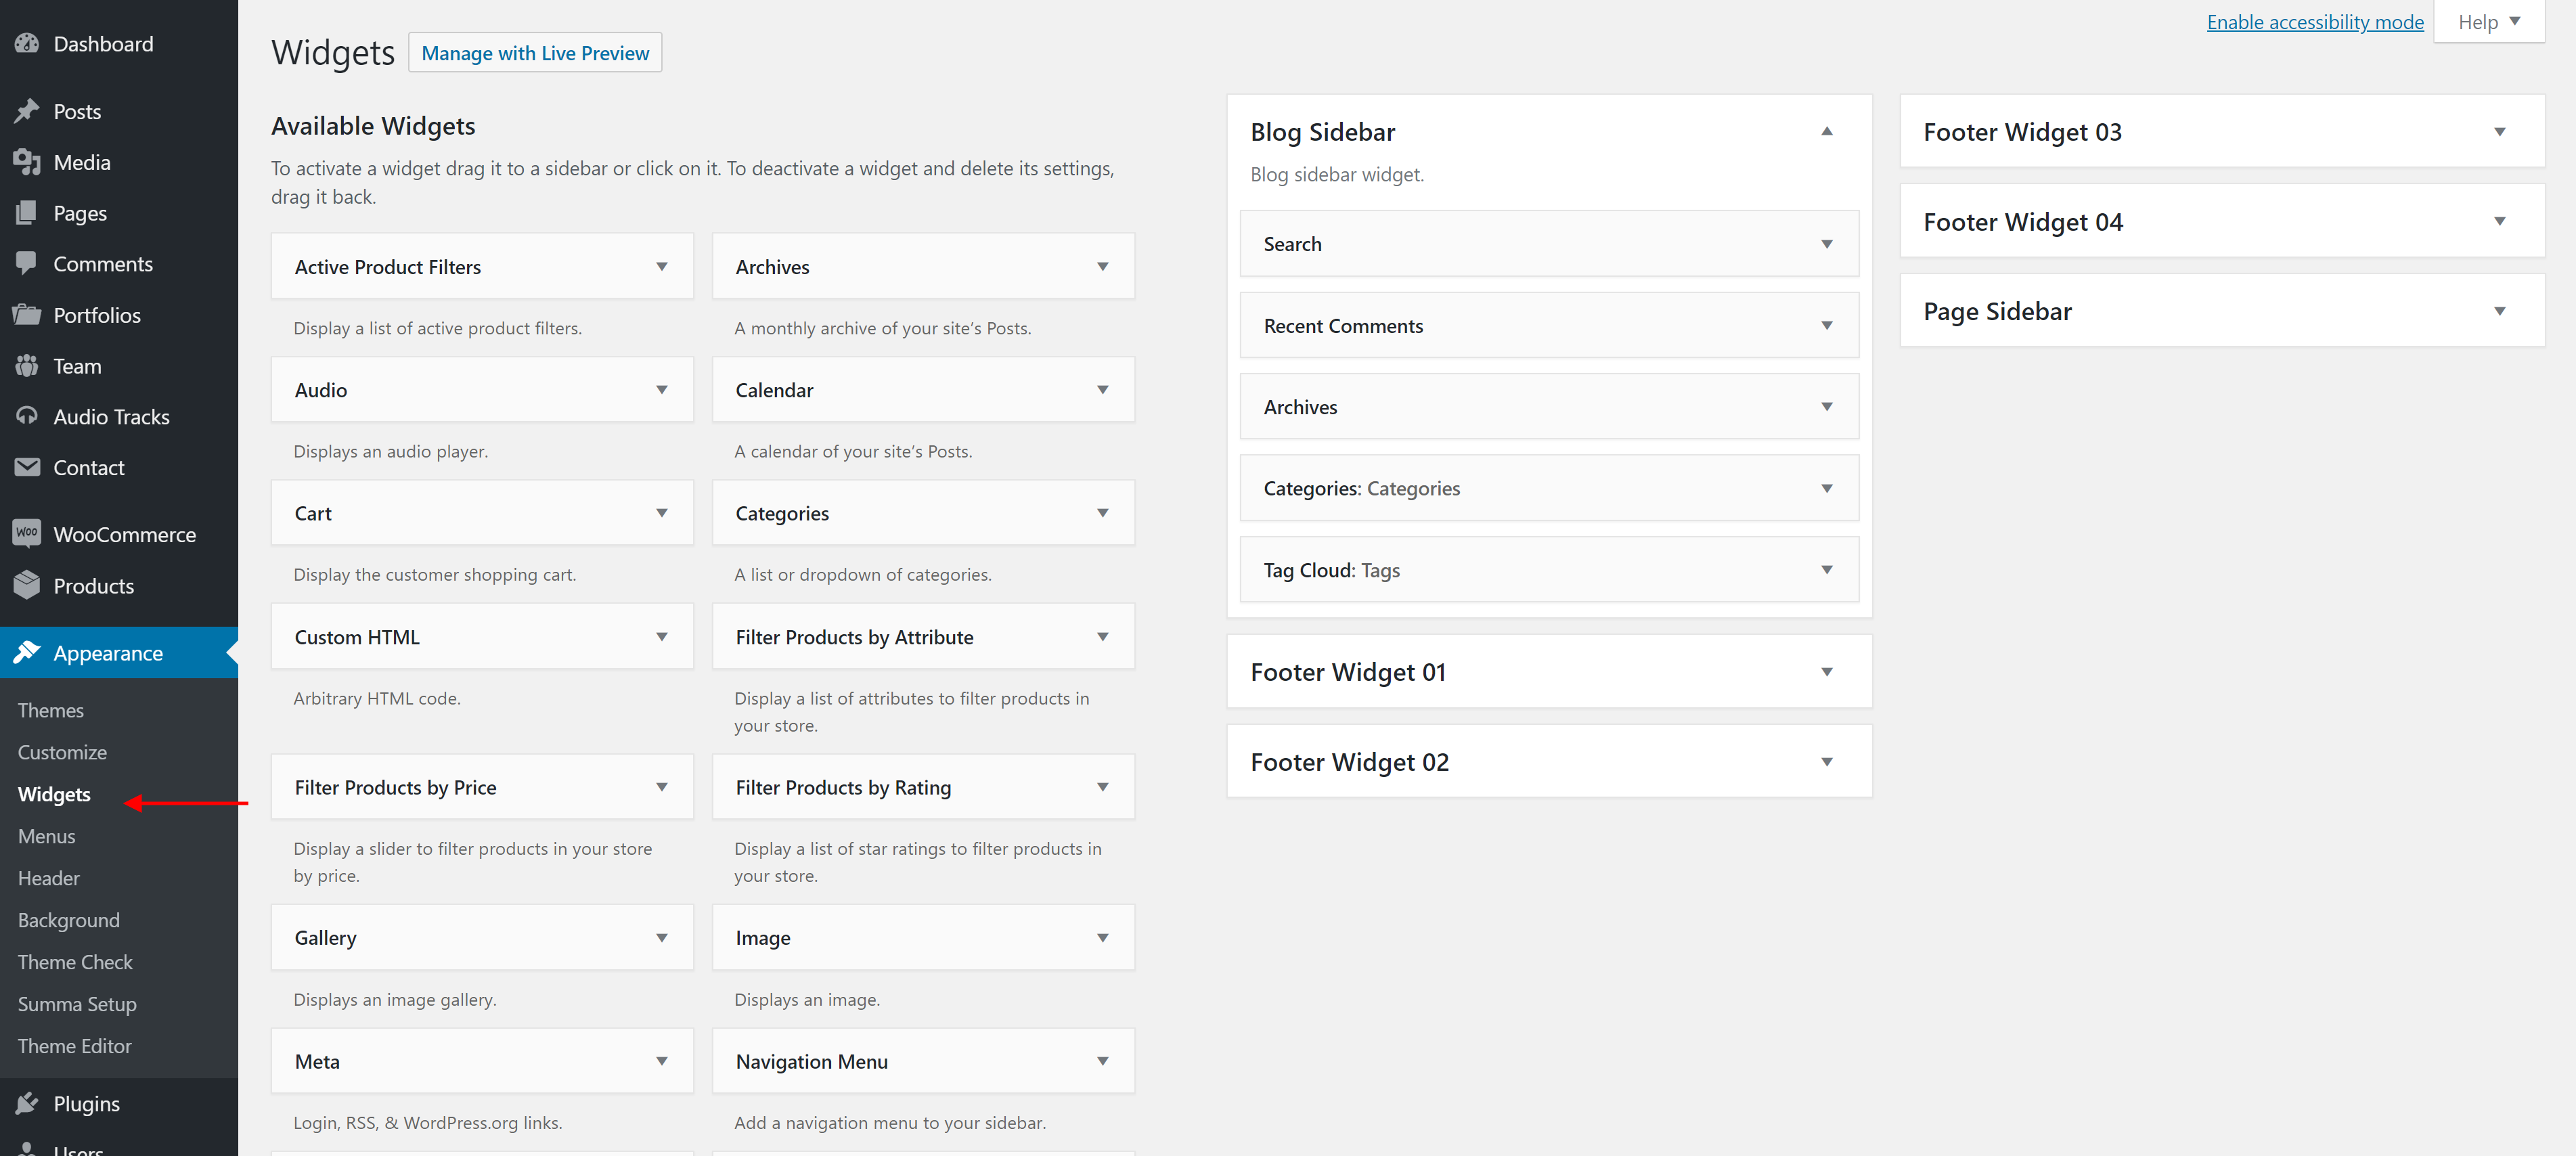
Task: Collapse the Blog Sidebar panel arrow
Action: 1826,132
